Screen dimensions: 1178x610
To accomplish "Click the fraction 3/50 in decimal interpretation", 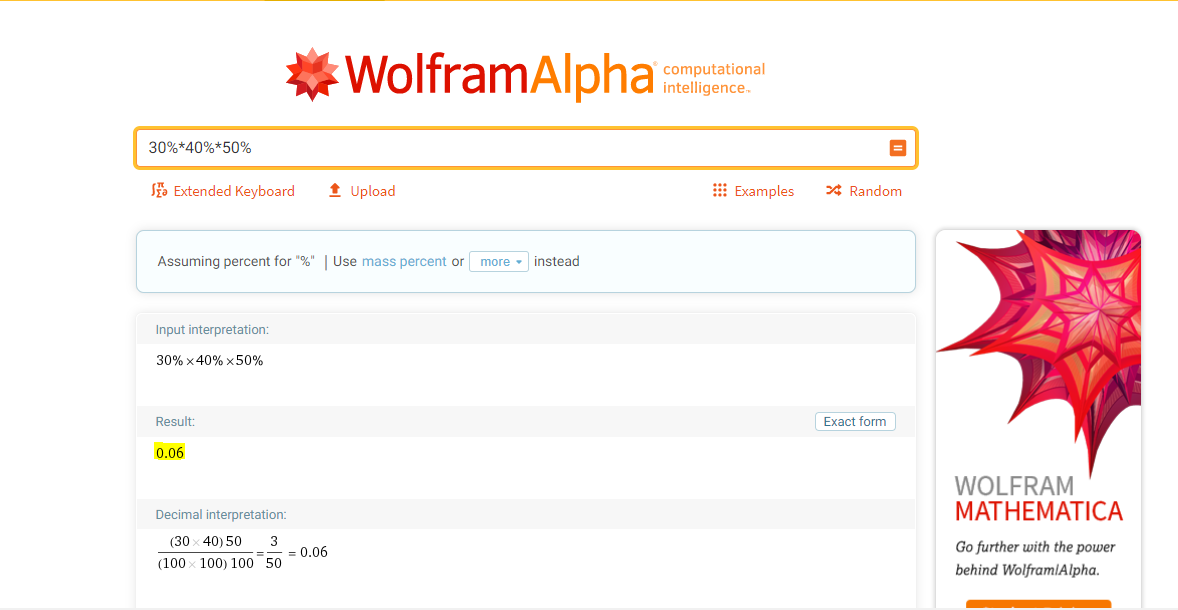I will pyautogui.click(x=274, y=553).
